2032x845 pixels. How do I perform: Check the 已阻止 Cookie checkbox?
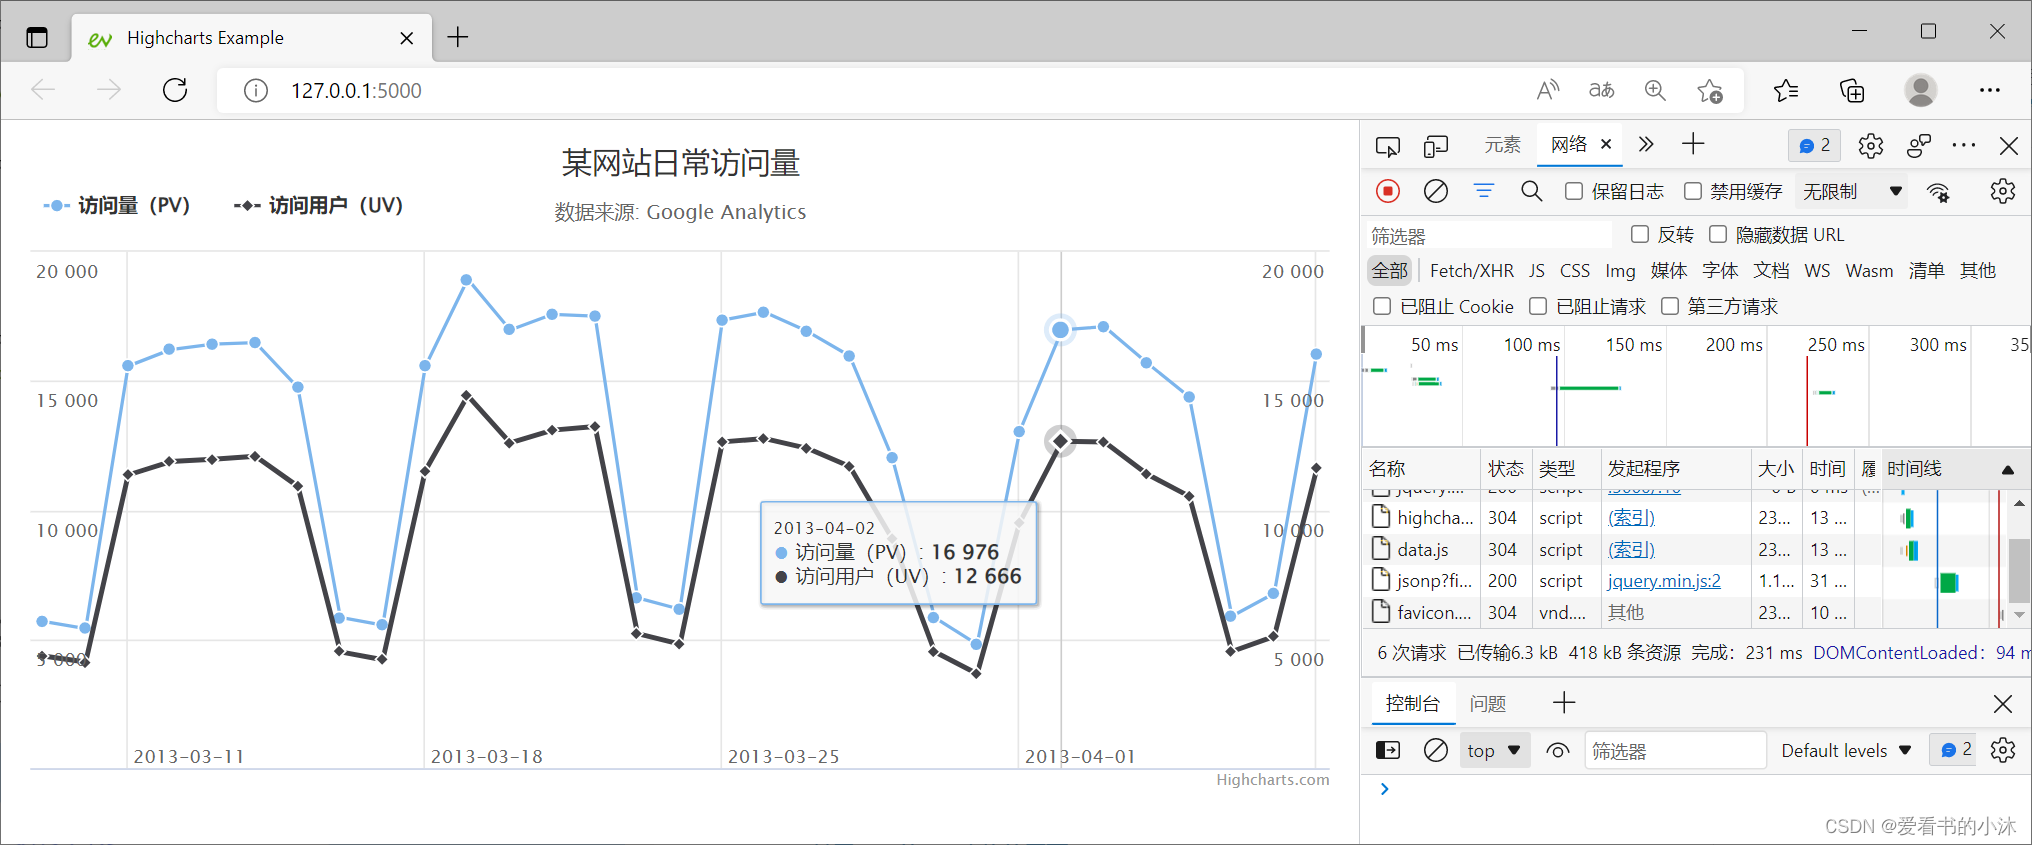tap(1382, 306)
